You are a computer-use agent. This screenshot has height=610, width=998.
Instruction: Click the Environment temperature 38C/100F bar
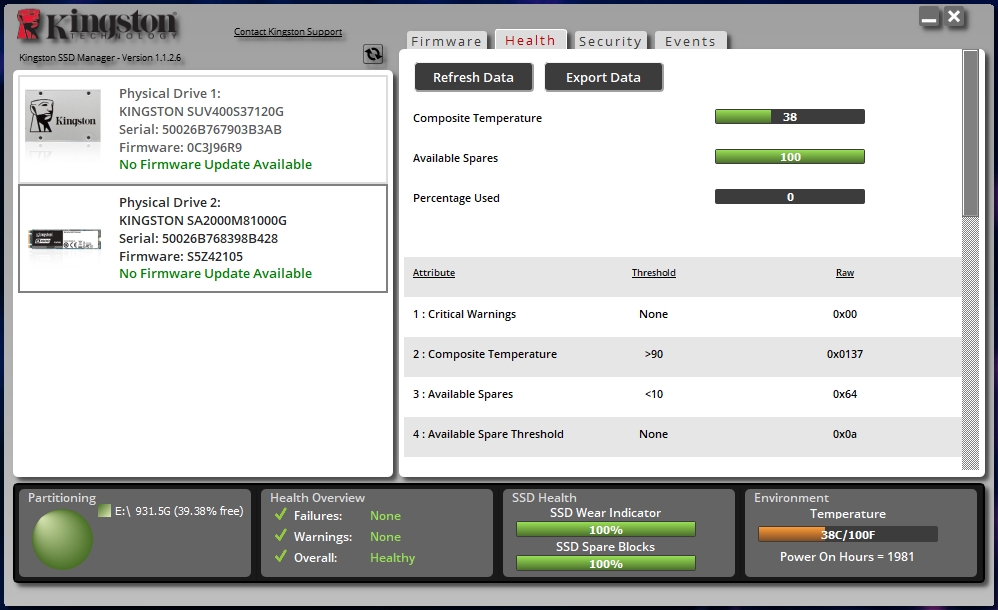click(847, 534)
